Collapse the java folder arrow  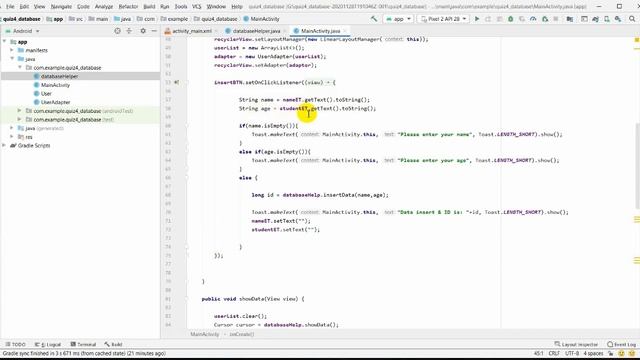click(12, 59)
